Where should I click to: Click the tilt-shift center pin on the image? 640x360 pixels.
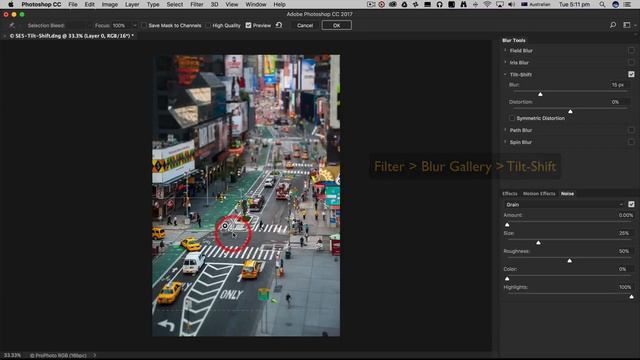[225, 226]
